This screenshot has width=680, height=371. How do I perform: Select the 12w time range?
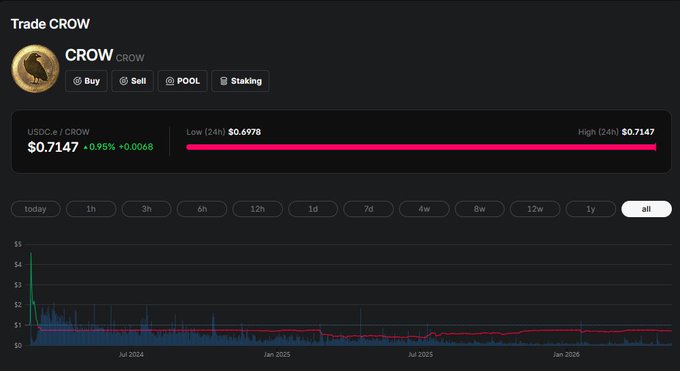[535, 209]
